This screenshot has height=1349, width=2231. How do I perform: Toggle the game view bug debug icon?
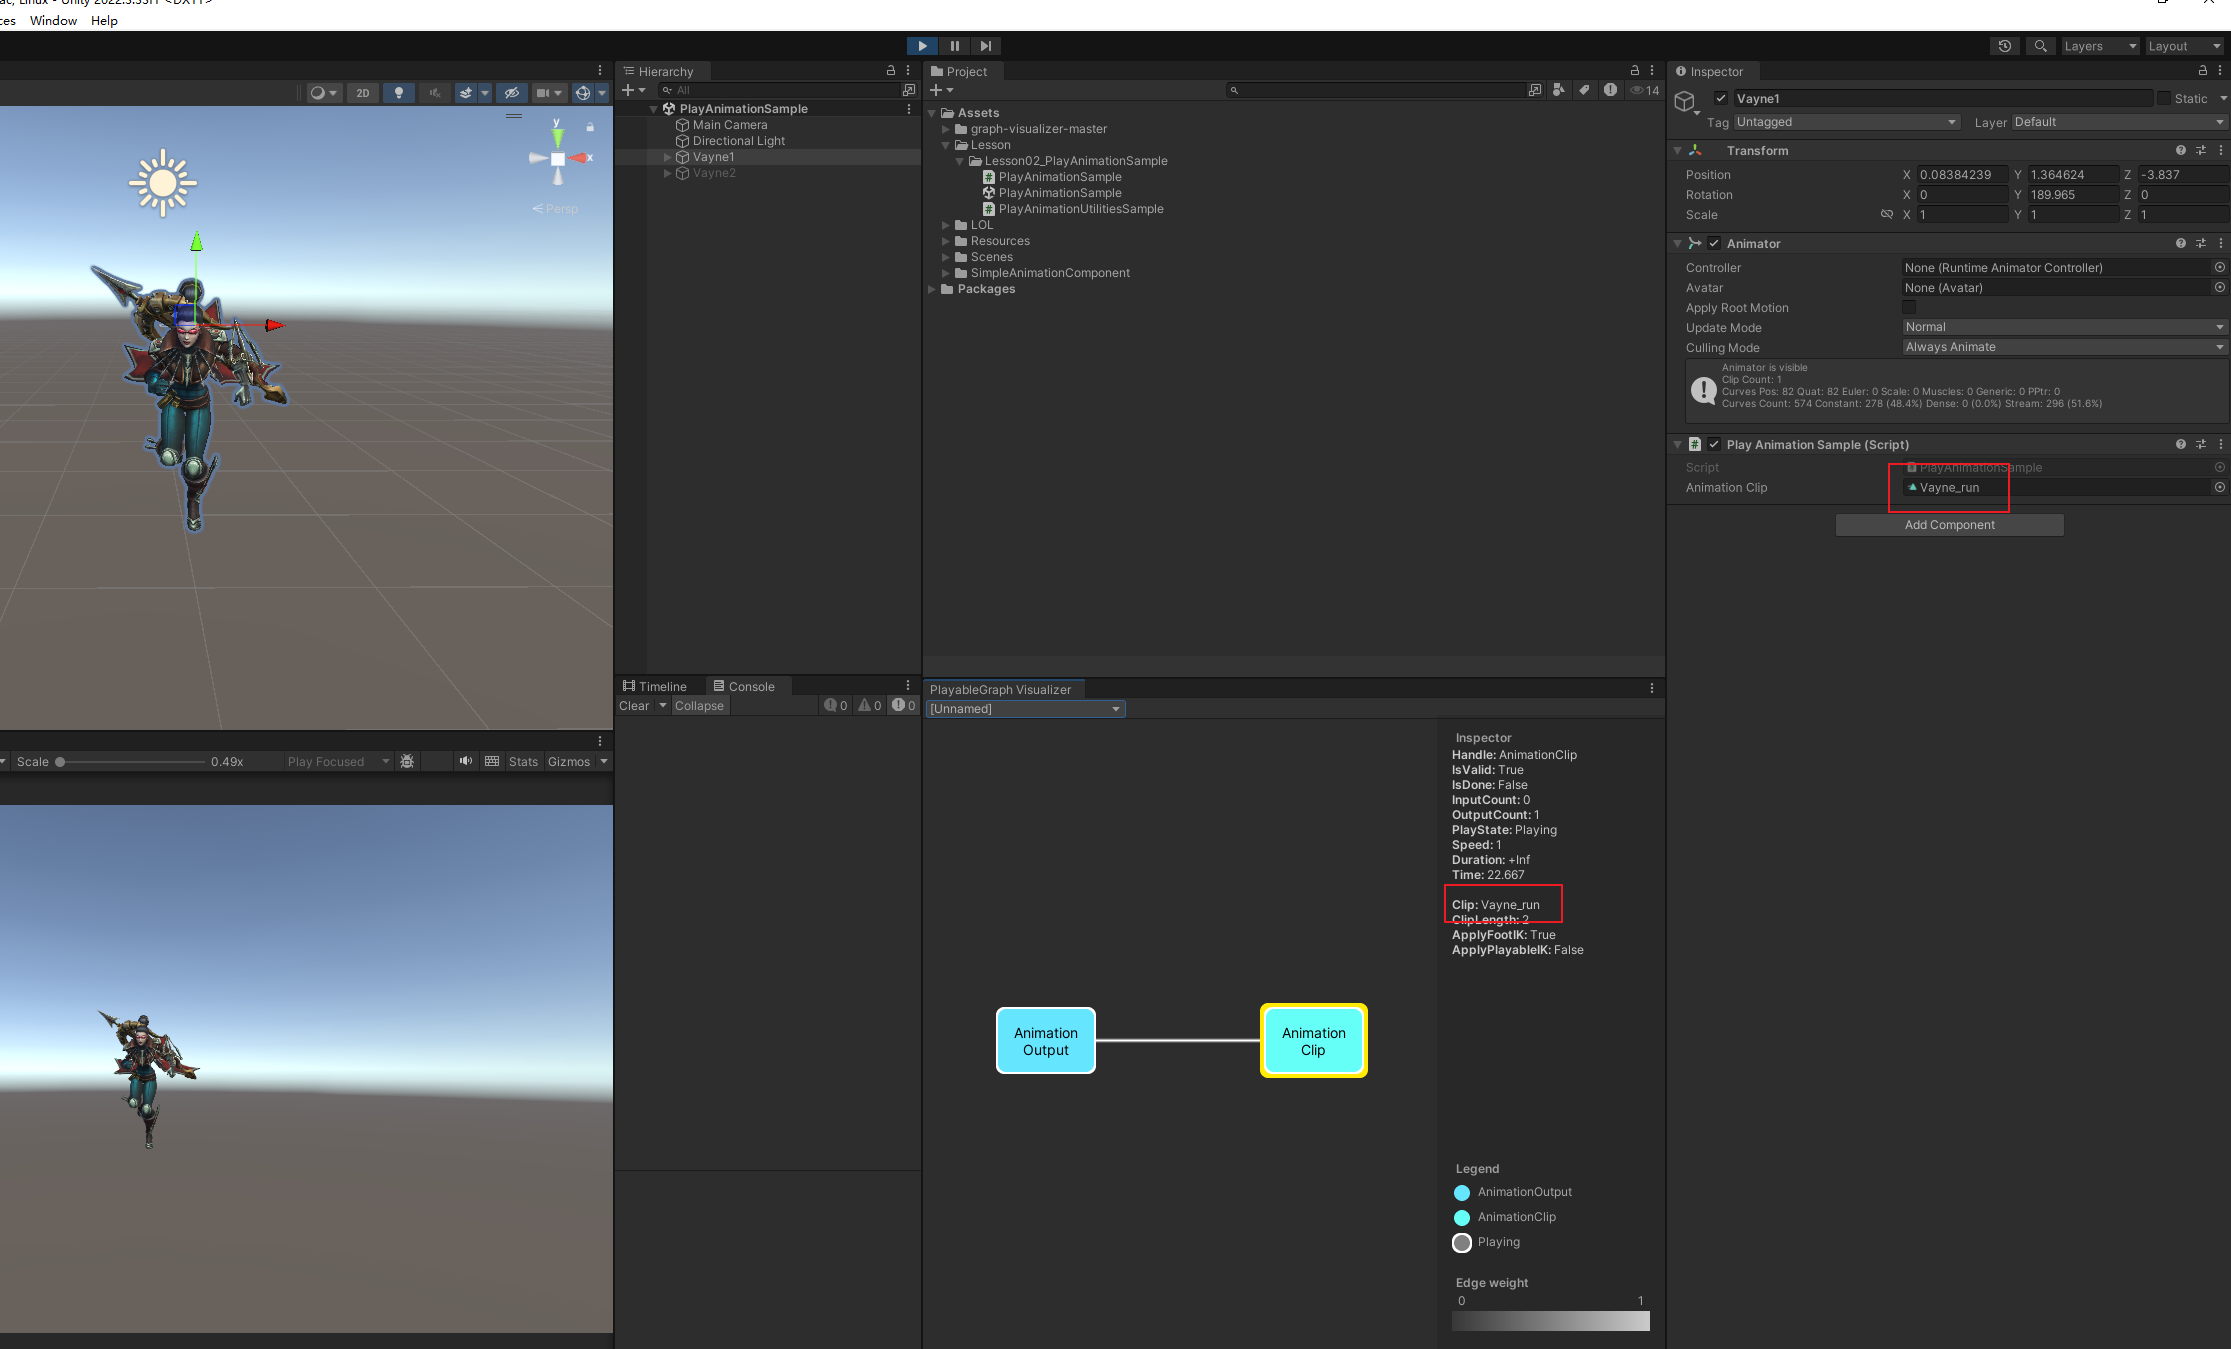click(407, 762)
